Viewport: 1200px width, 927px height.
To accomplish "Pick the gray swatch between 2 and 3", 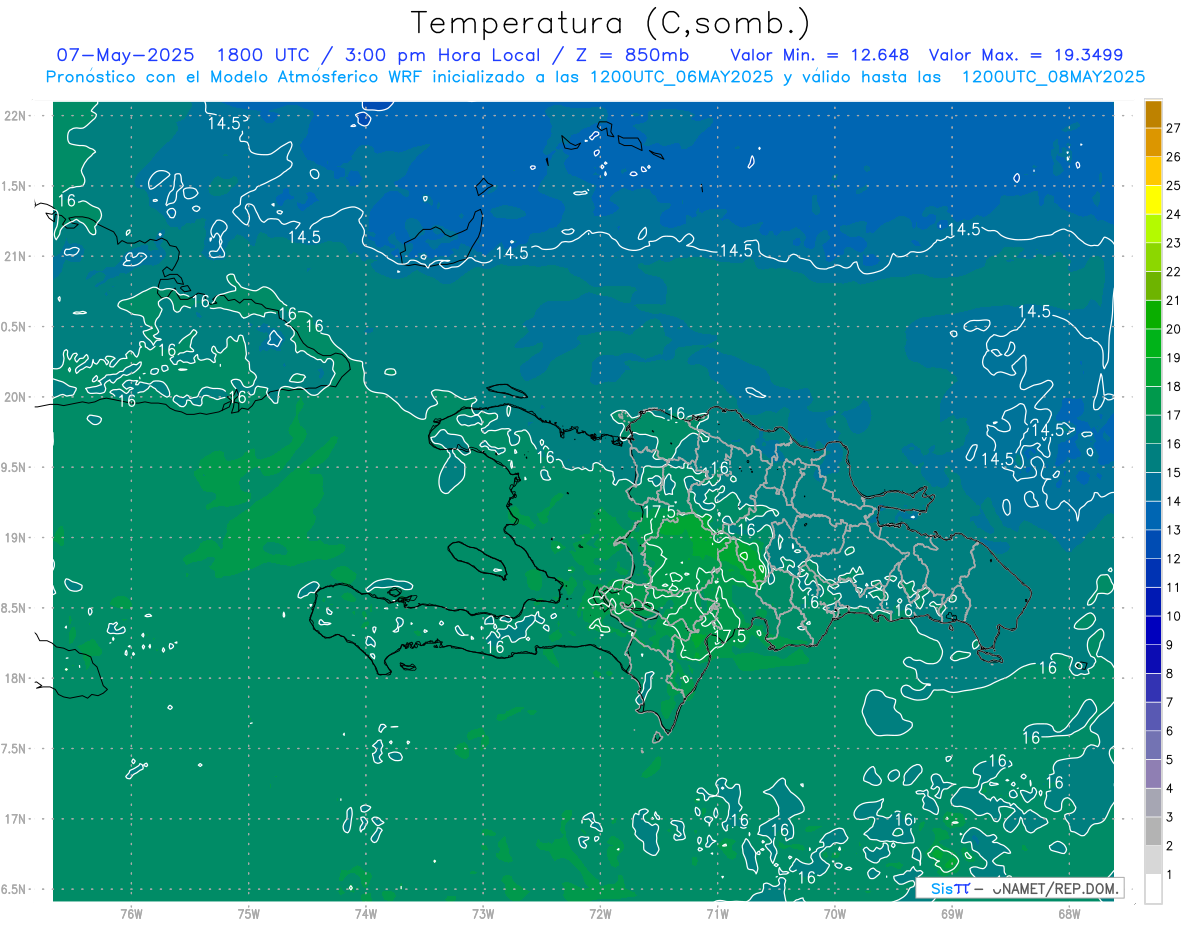I will [x=1153, y=832].
